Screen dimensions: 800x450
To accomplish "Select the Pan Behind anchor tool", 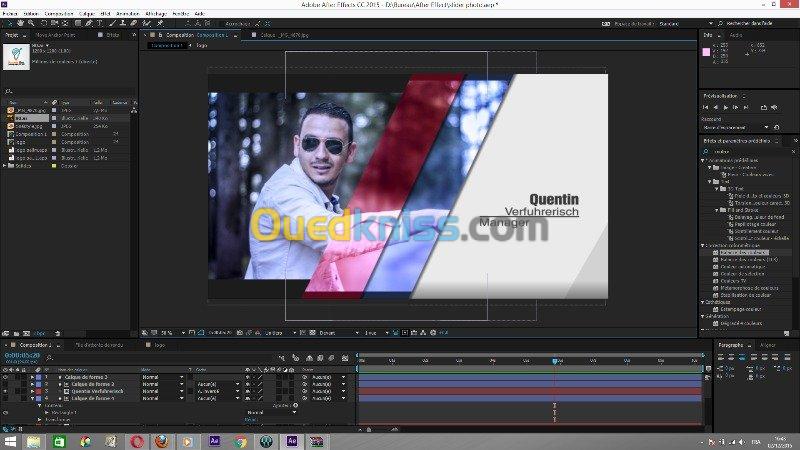I will click(x=65, y=23).
